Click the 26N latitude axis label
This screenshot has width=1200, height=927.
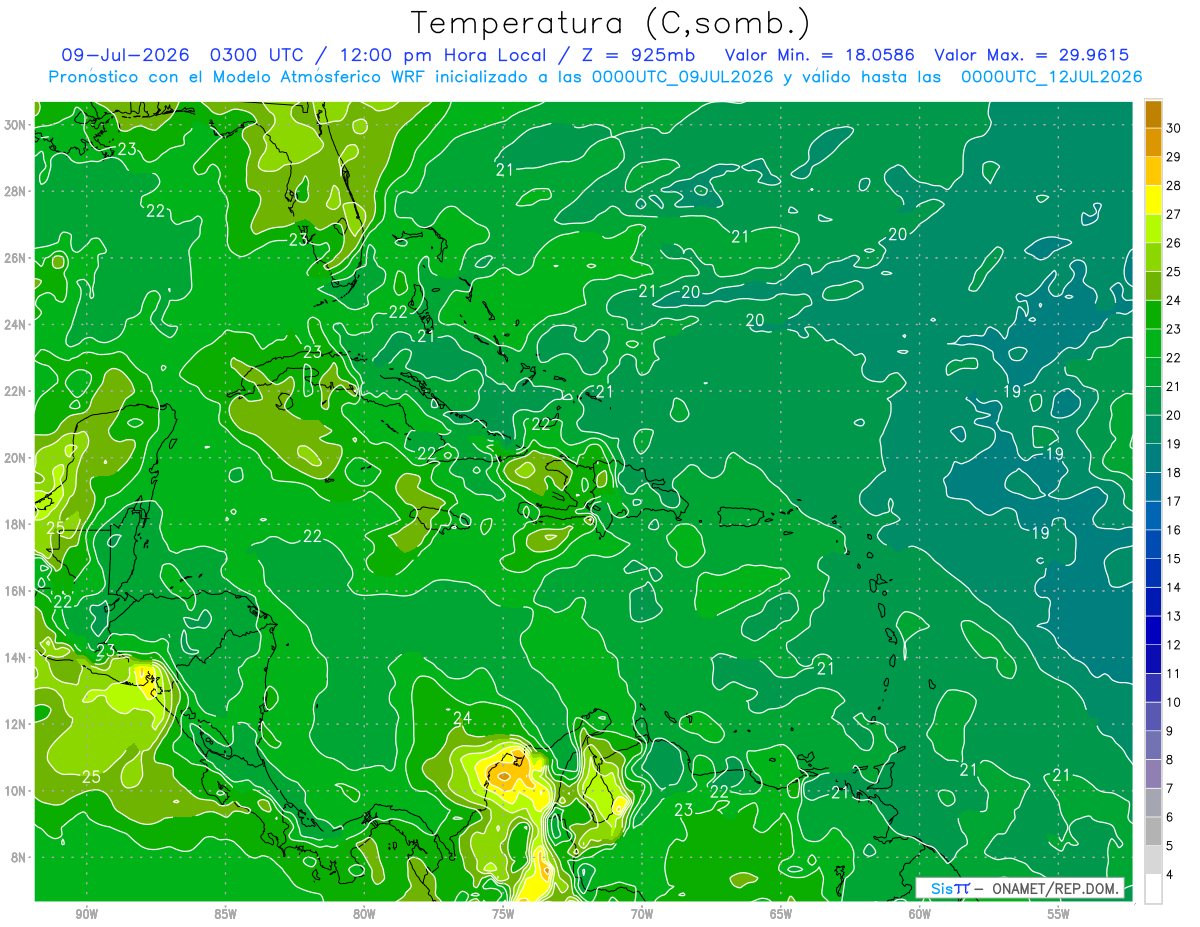click(15, 258)
